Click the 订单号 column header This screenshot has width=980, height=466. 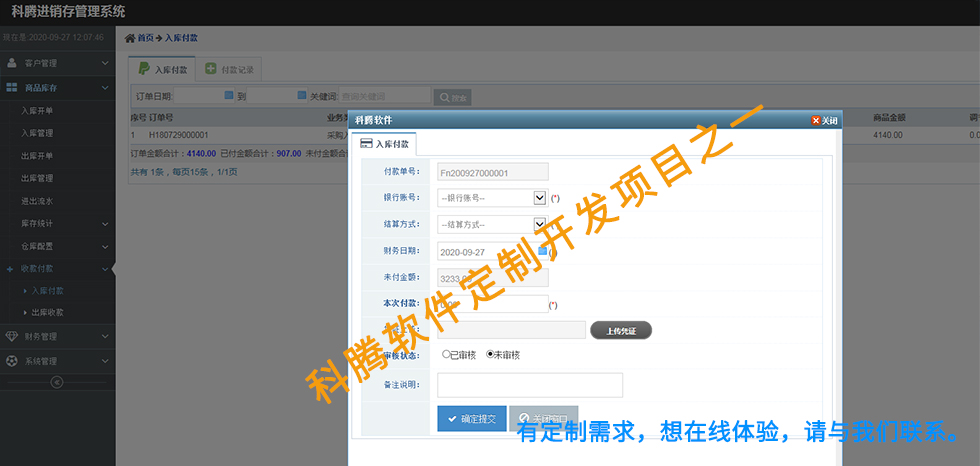[x=161, y=117]
